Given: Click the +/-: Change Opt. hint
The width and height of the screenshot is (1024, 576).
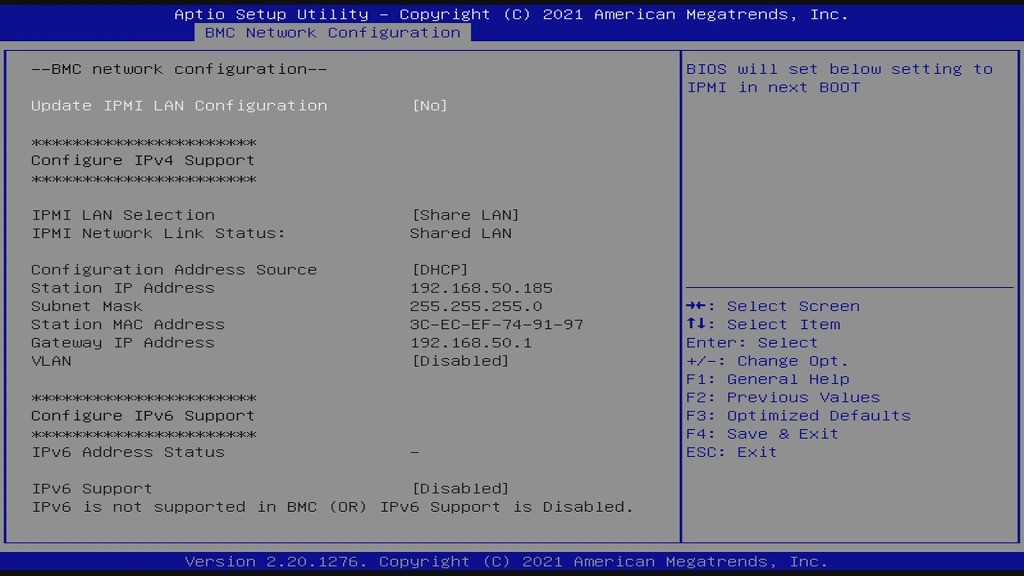Looking at the screenshot, I should tap(767, 361).
